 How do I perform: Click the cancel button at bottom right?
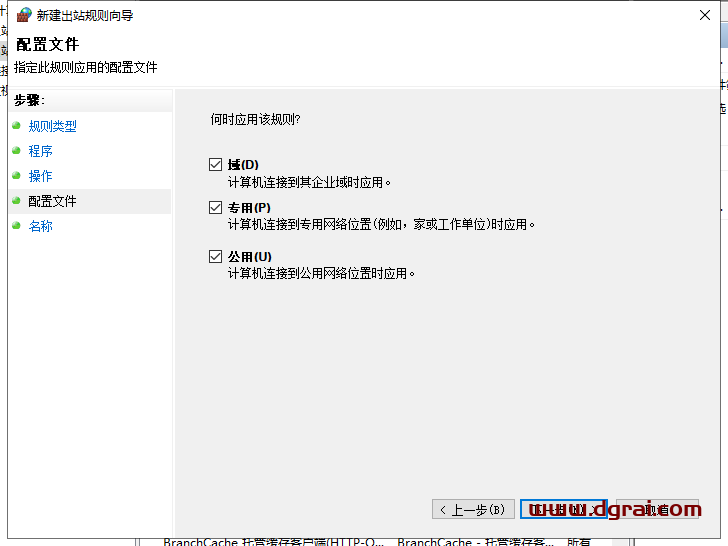657,509
